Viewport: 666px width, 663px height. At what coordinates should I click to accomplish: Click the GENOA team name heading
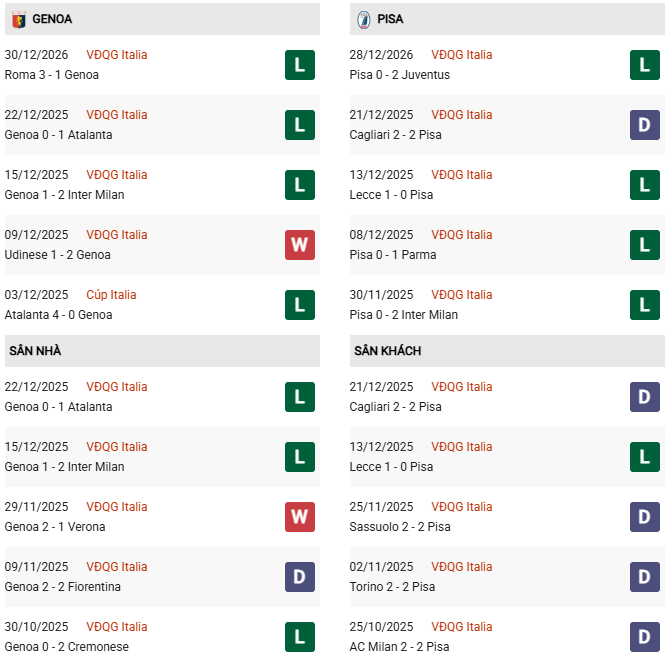click(52, 19)
